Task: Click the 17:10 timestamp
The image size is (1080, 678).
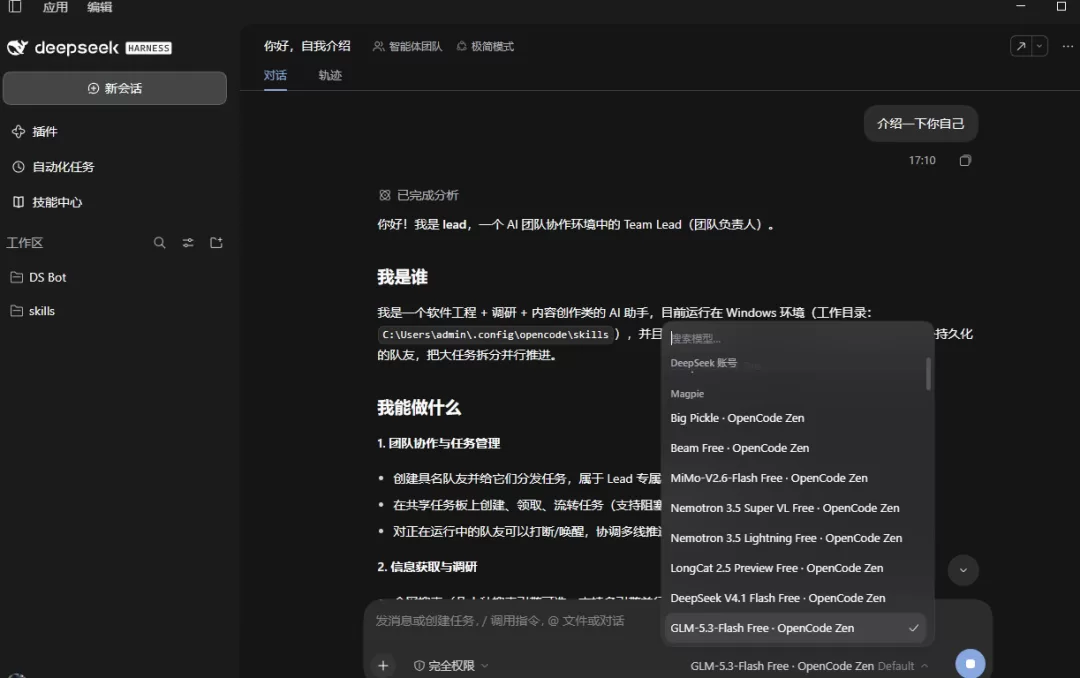Action: click(922, 161)
